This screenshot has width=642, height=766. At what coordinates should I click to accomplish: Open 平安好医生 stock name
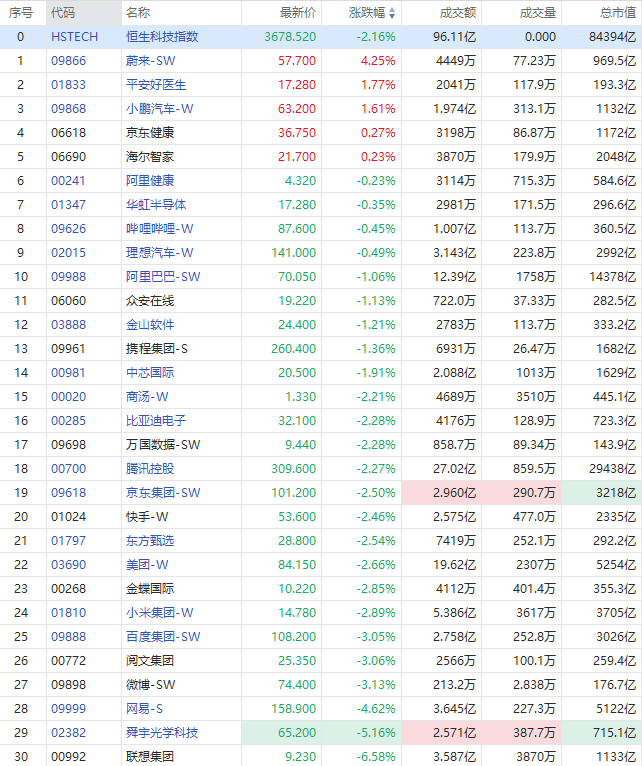tap(156, 85)
